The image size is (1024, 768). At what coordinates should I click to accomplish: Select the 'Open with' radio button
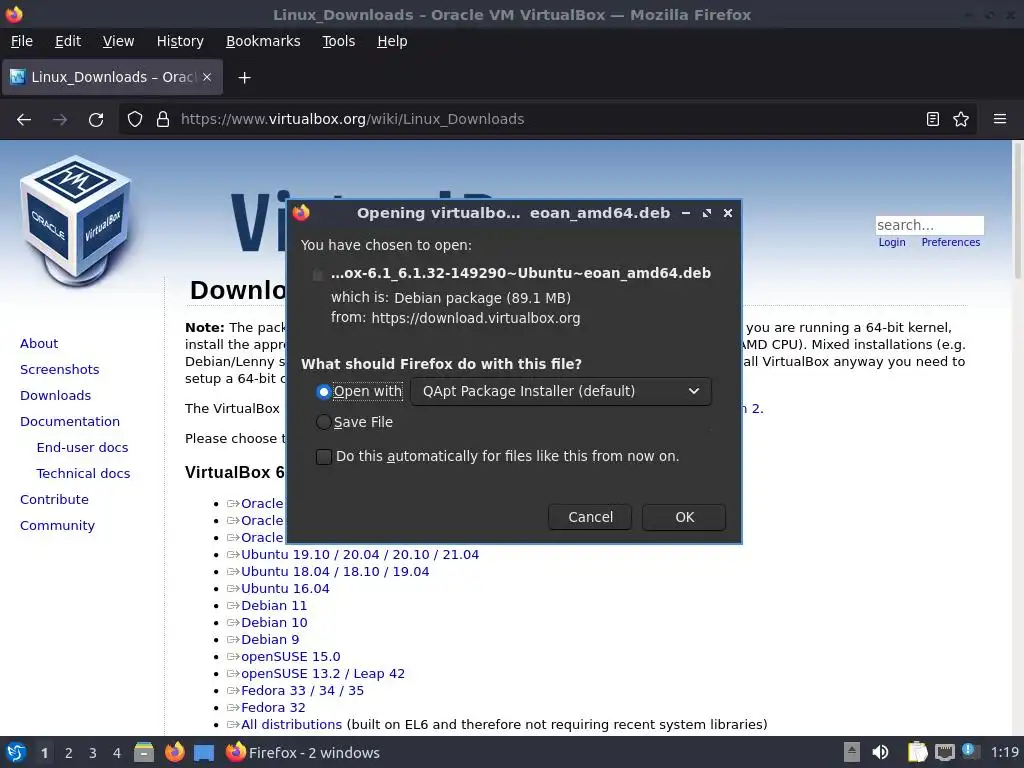point(323,392)
